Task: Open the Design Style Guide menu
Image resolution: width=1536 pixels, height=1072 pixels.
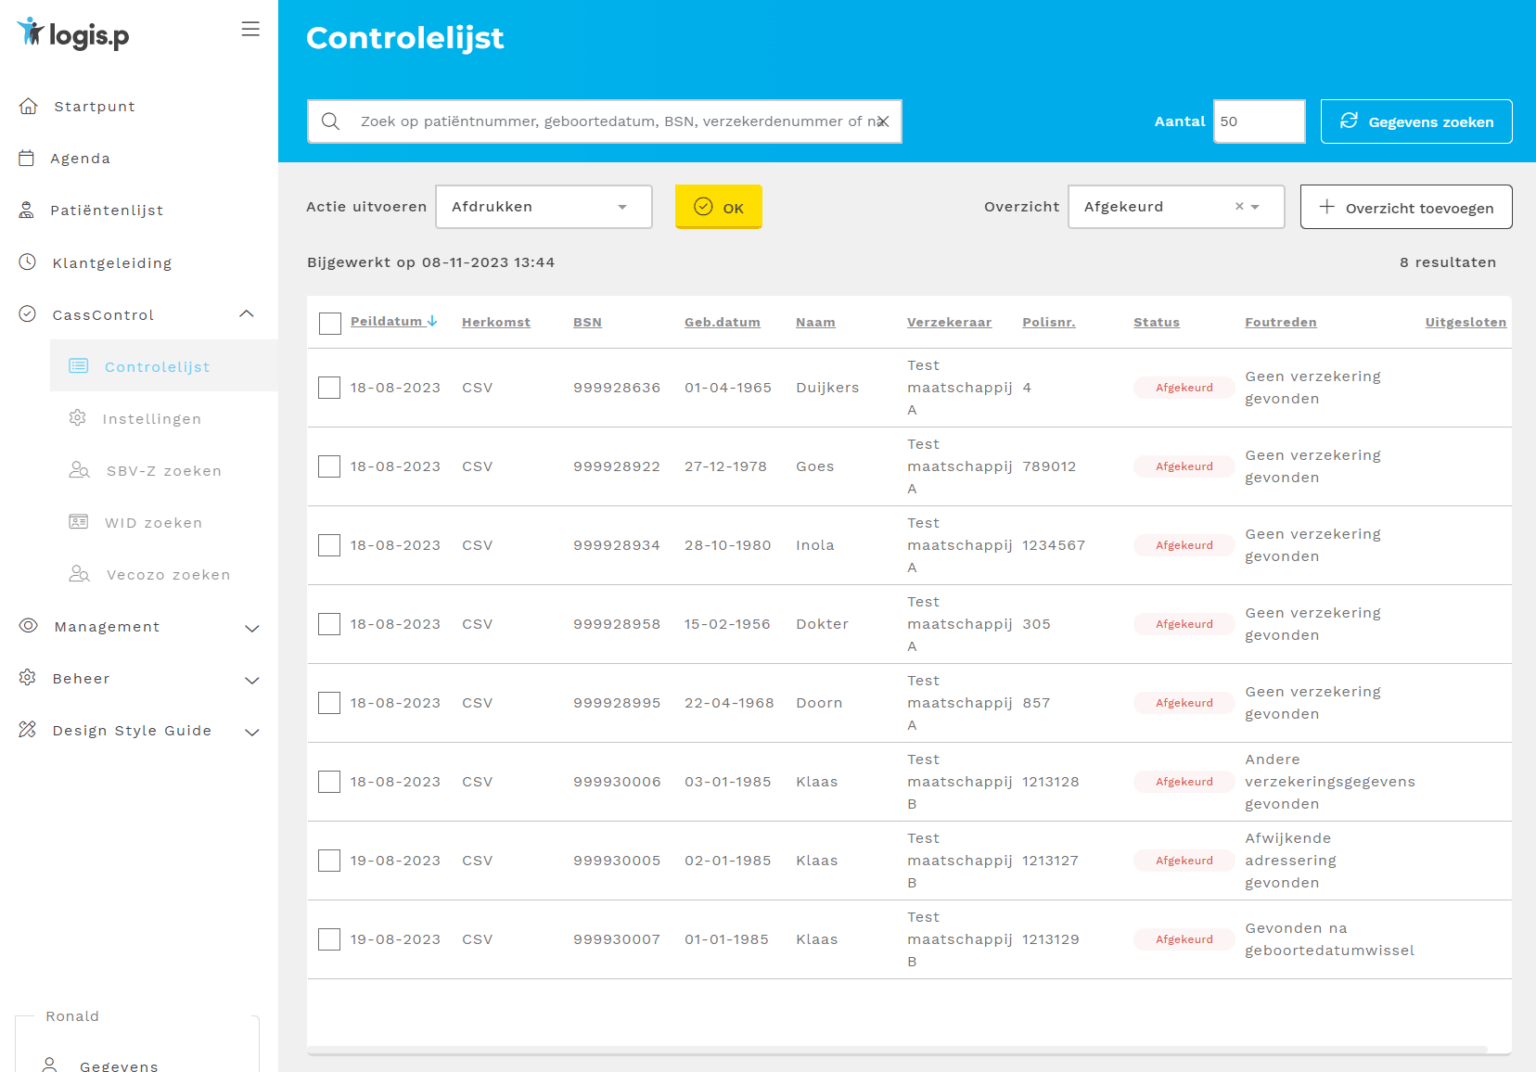Action: [x=131, y=730]
